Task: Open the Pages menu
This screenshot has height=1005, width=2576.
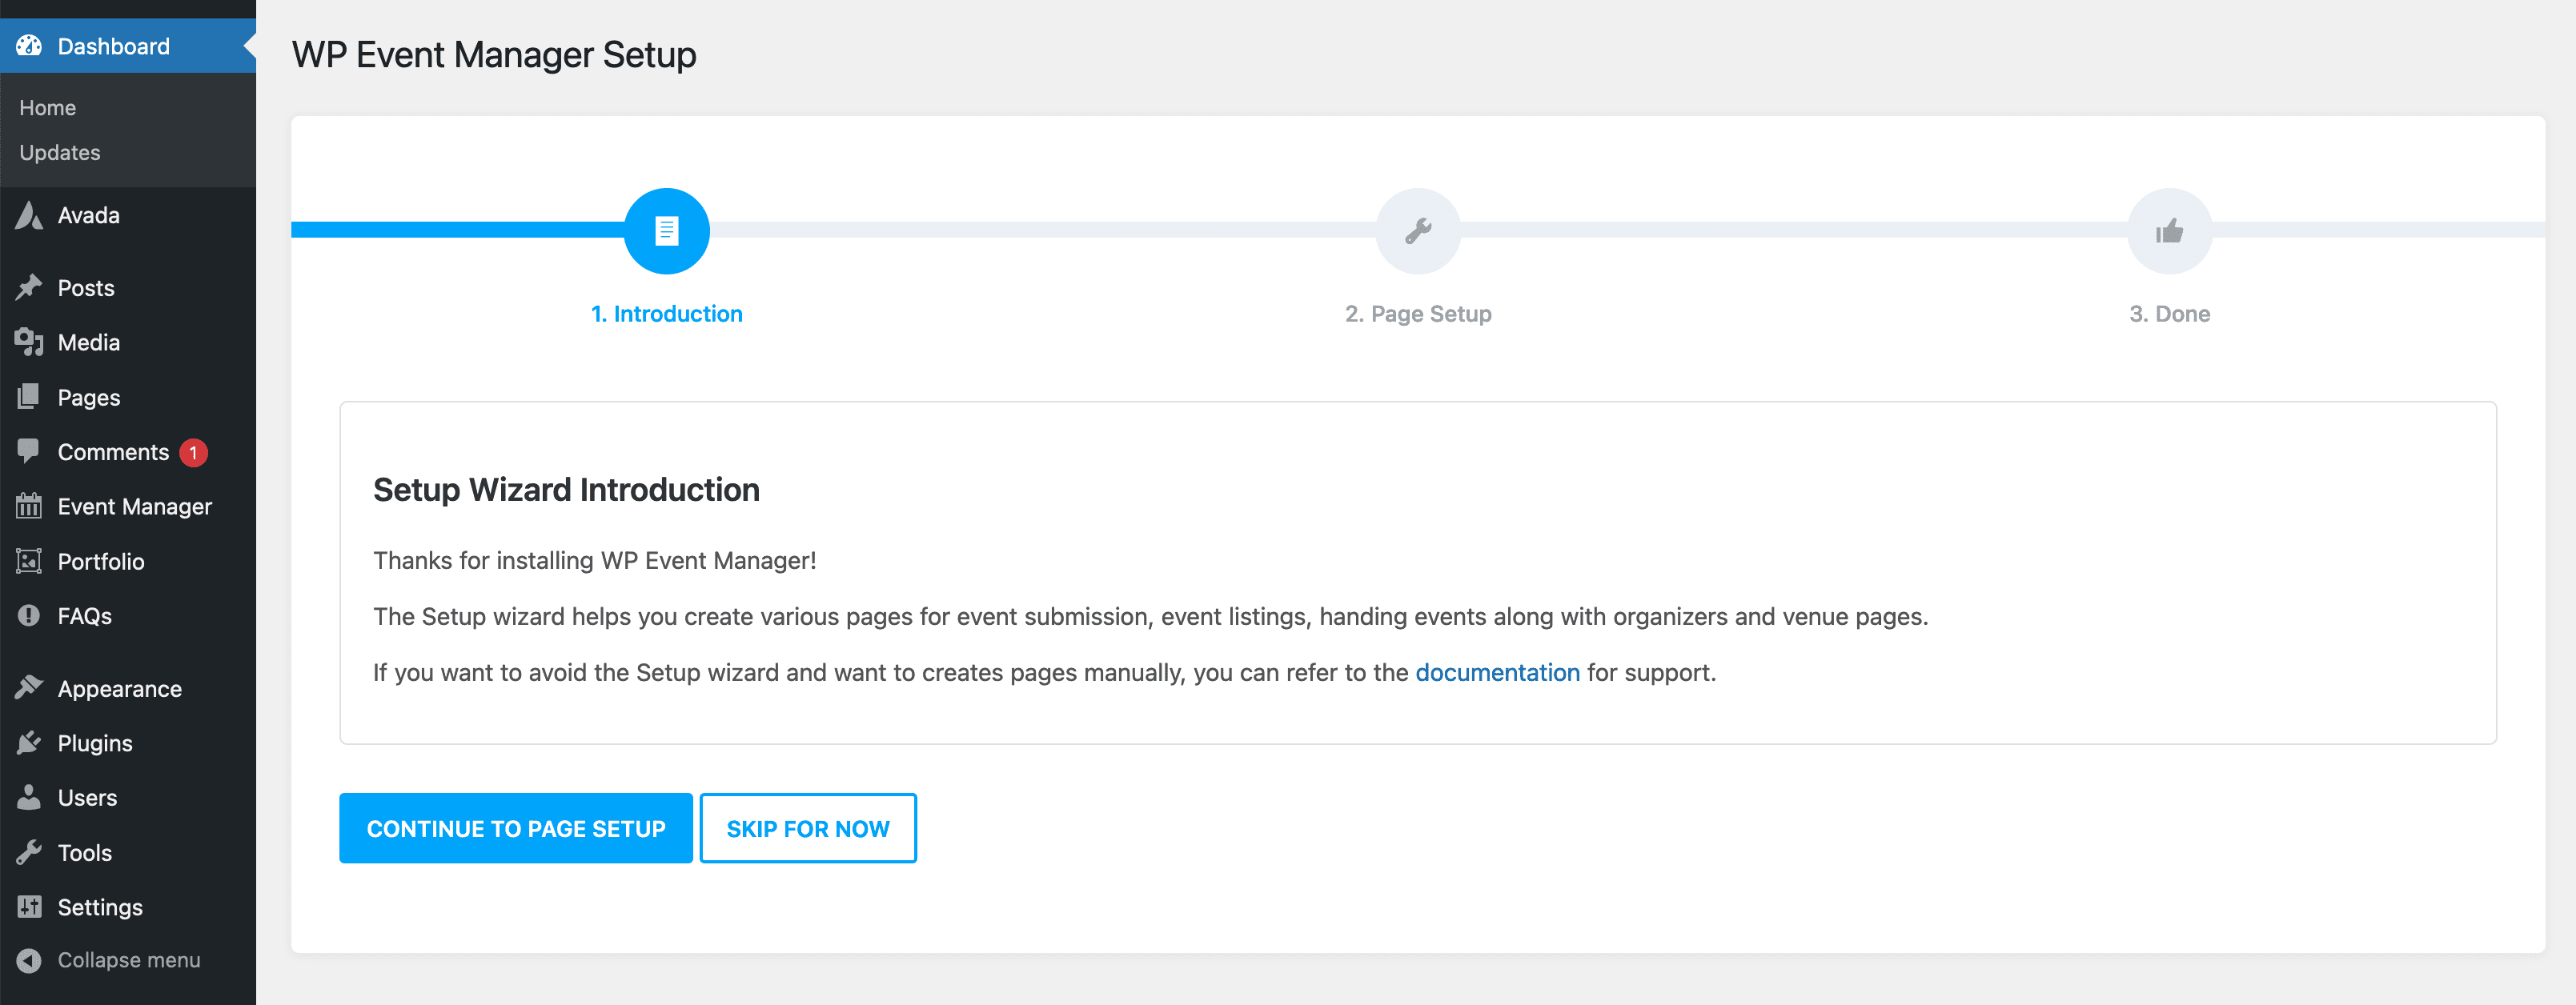Action: (x=128, y=397)
